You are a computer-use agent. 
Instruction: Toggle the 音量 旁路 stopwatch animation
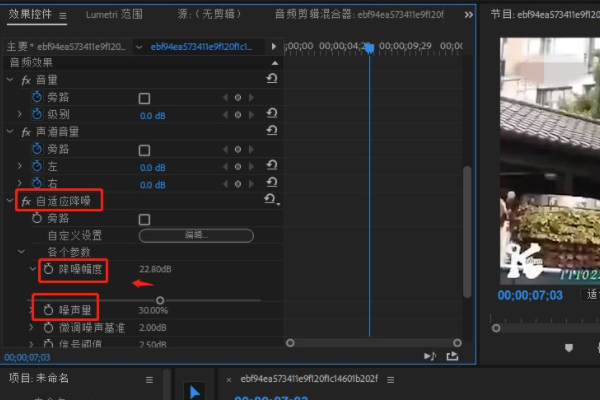37,97
